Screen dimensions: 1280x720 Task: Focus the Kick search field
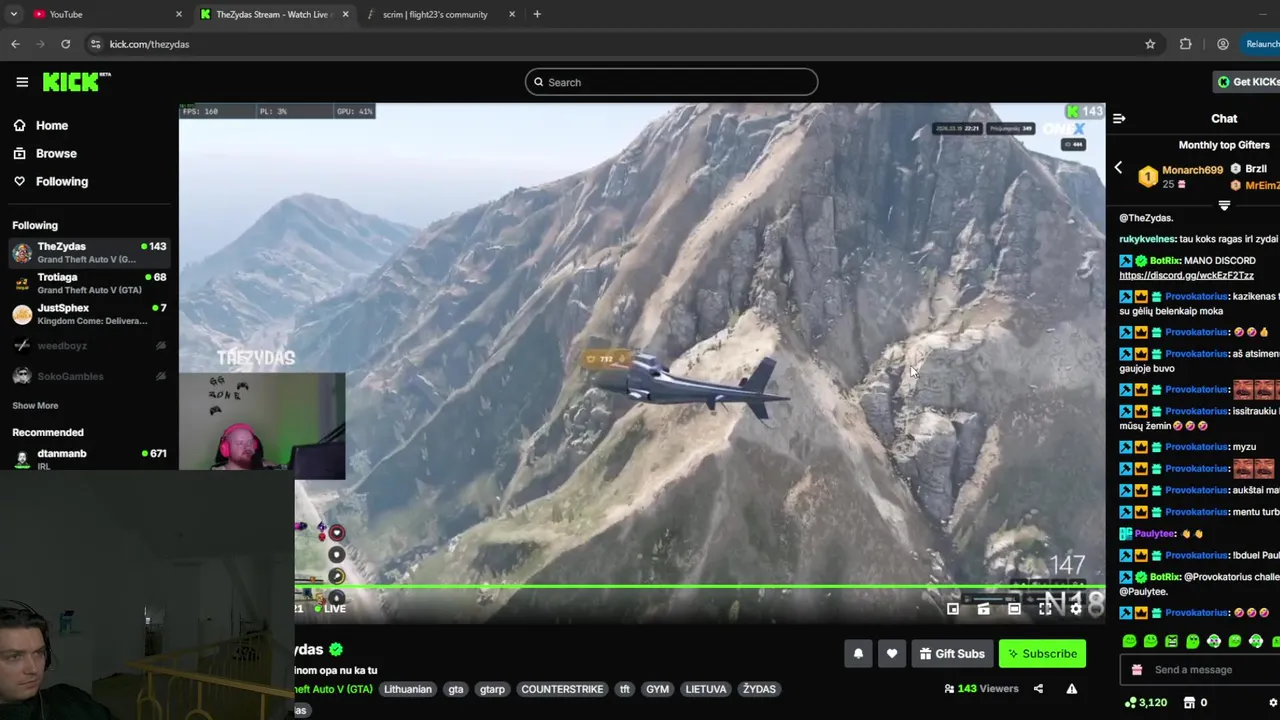point(671,82)
